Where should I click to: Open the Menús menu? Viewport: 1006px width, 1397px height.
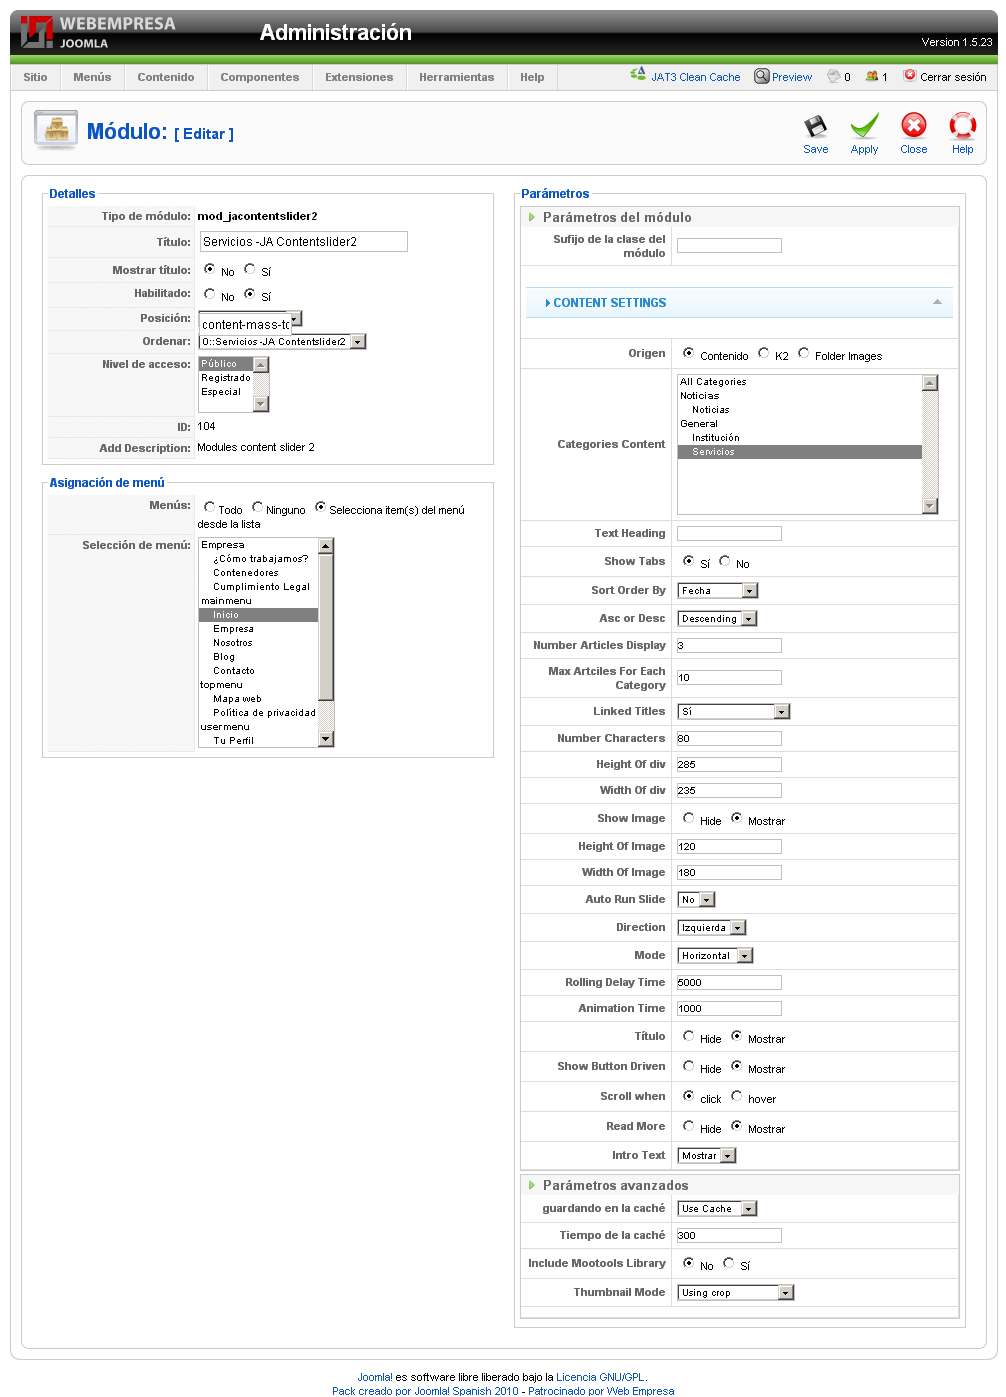click(x=92, y=77)
